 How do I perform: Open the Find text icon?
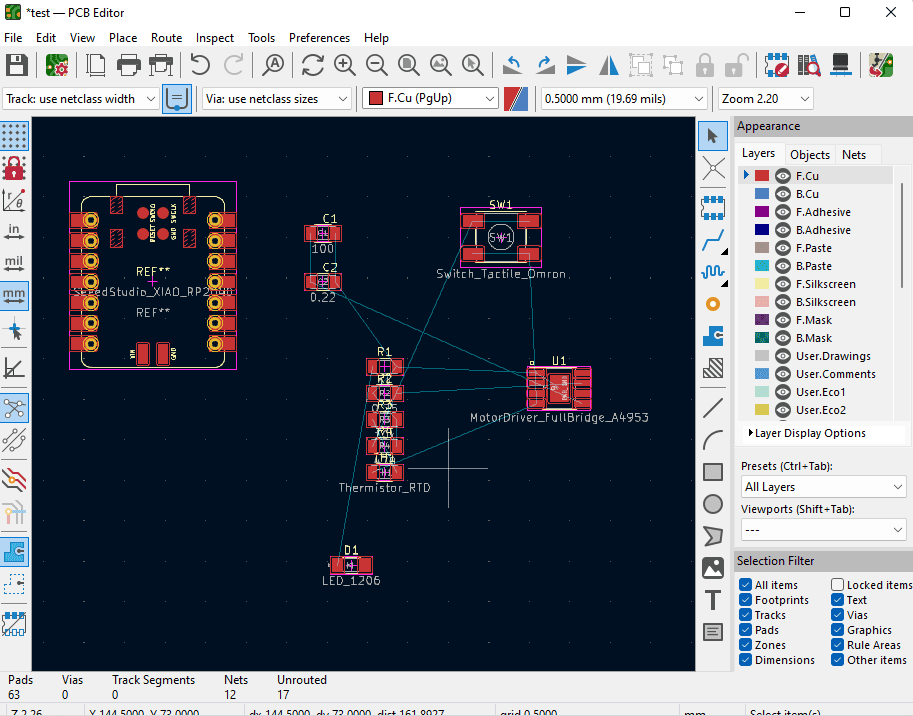coord(273,65)
